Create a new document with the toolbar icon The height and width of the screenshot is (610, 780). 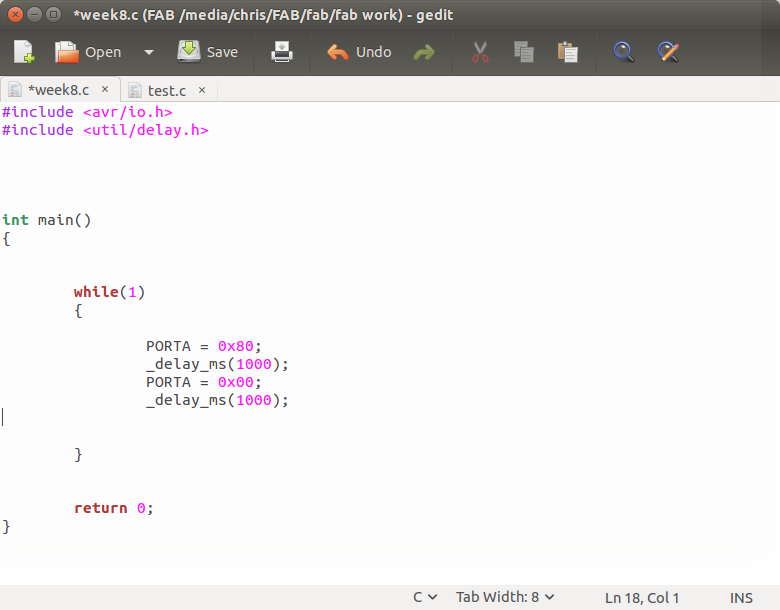[24, 52]
